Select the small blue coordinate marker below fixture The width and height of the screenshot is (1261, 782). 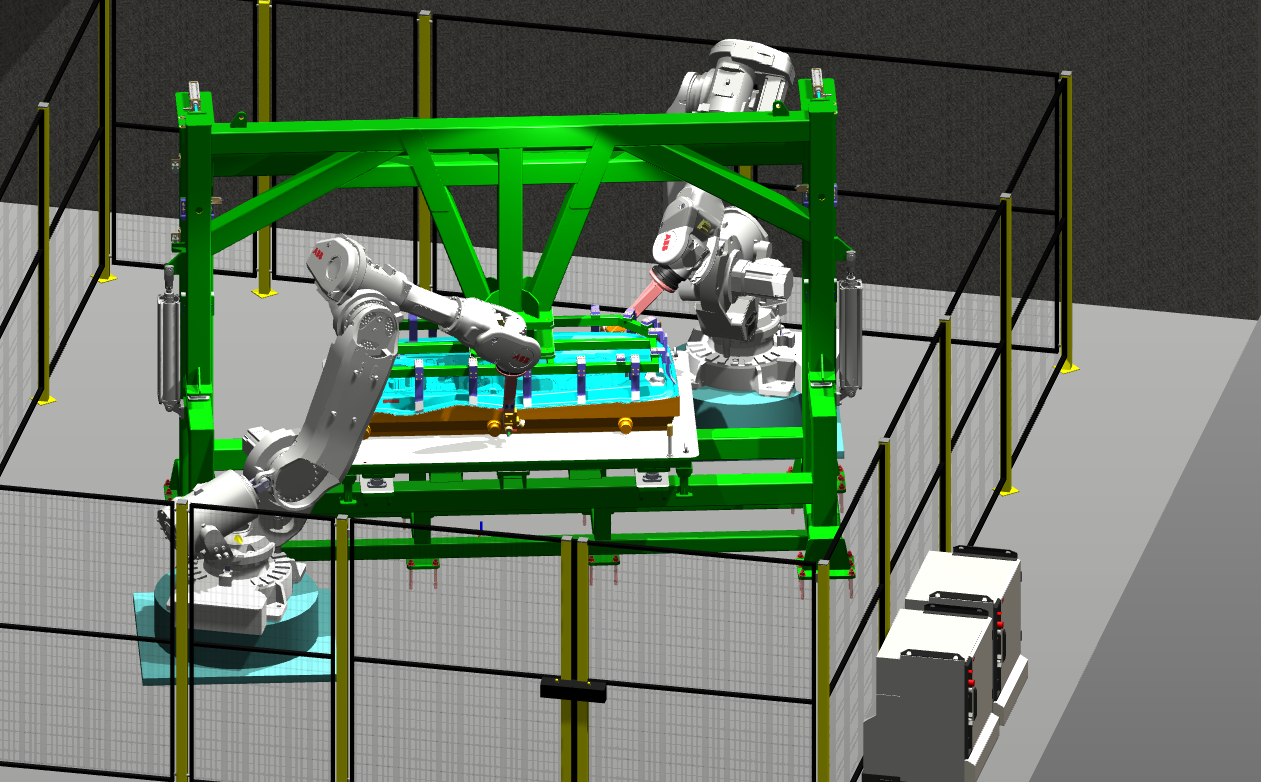pos(481,524)
